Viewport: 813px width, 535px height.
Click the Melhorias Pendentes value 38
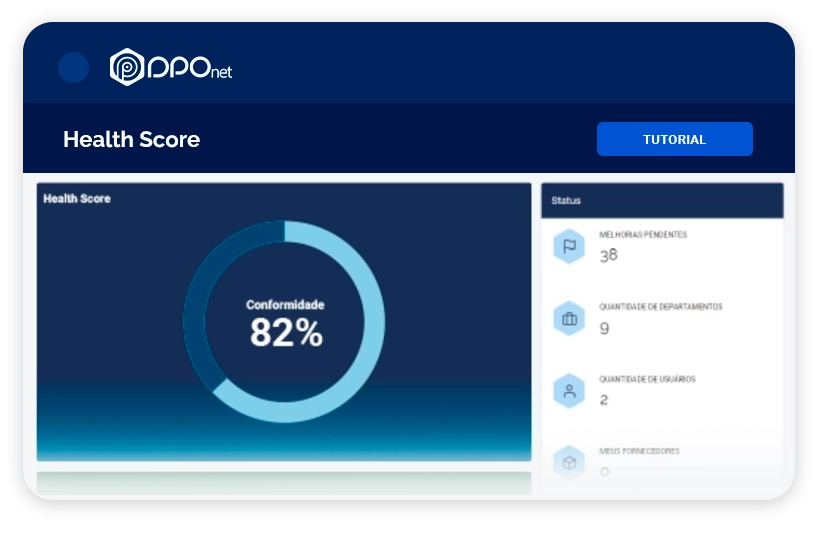[x=609, y=255]
